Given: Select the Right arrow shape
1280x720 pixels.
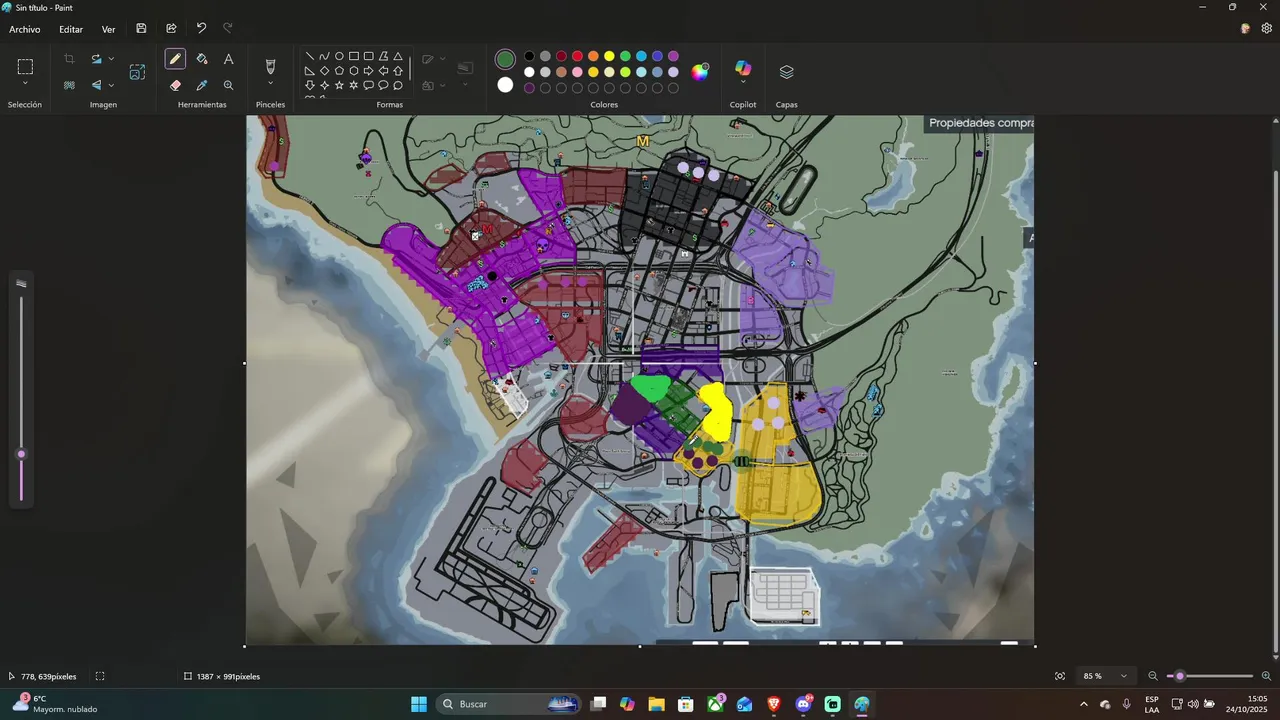Looking at the screenshot, I should [368, 71].
